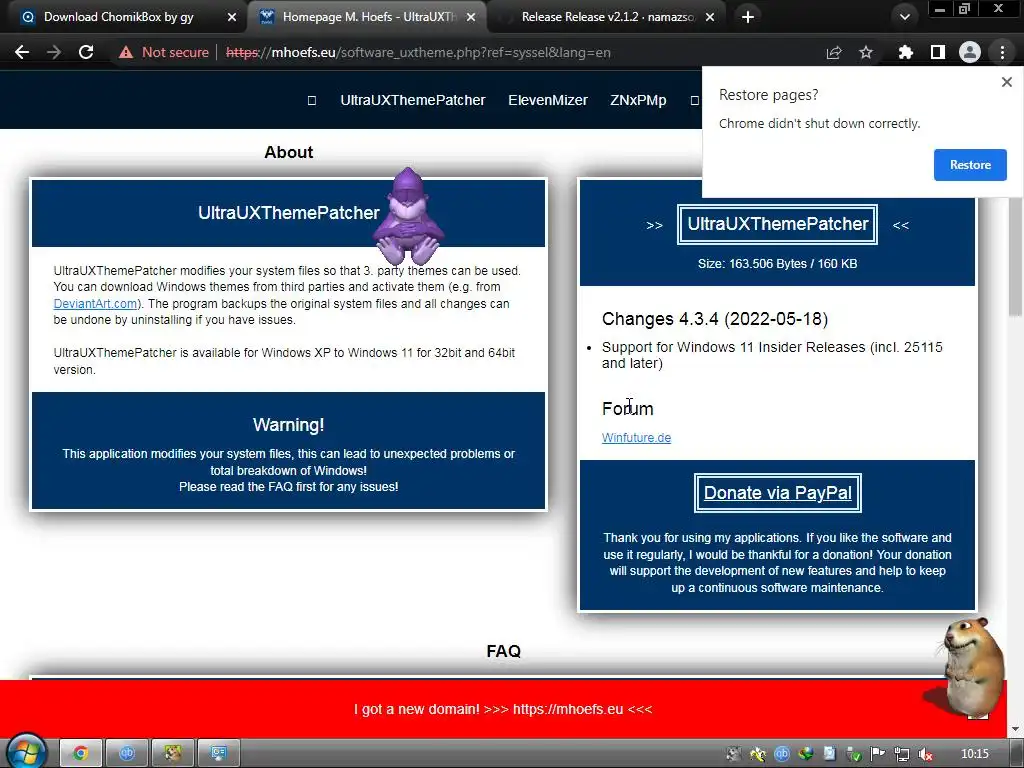
Task: Click the taskbar clock showing 10:15
Action: tap(975, 754)
